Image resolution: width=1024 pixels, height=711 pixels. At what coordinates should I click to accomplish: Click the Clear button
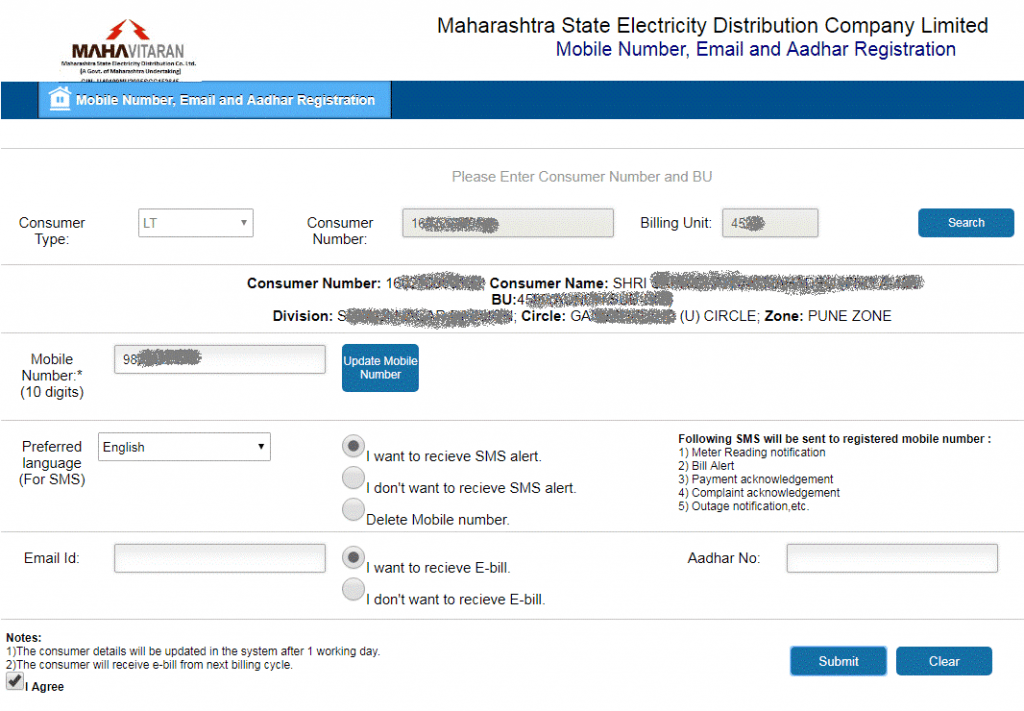click(944, 661)
